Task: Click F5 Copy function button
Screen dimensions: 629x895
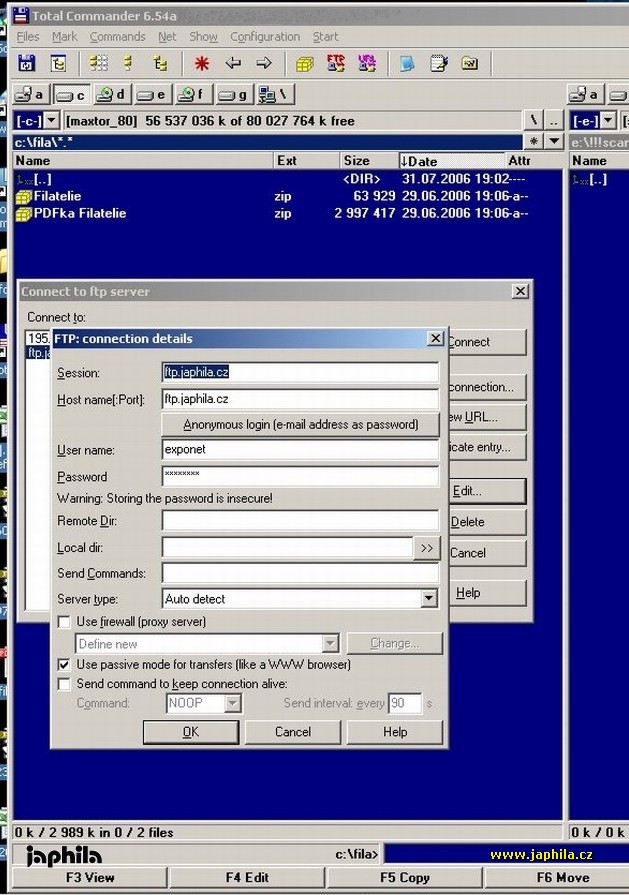Action: tap(405, 878)
